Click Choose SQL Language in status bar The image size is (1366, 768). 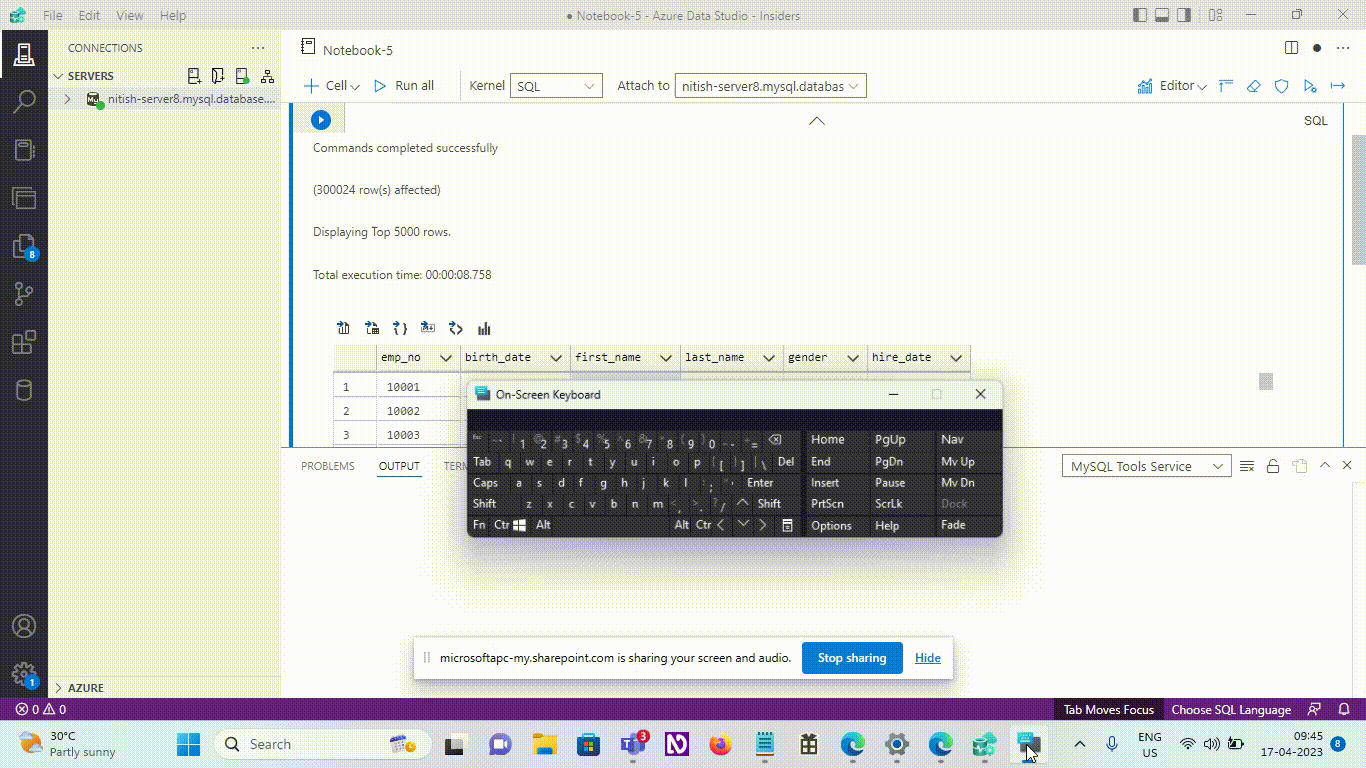click(1231, 709)
